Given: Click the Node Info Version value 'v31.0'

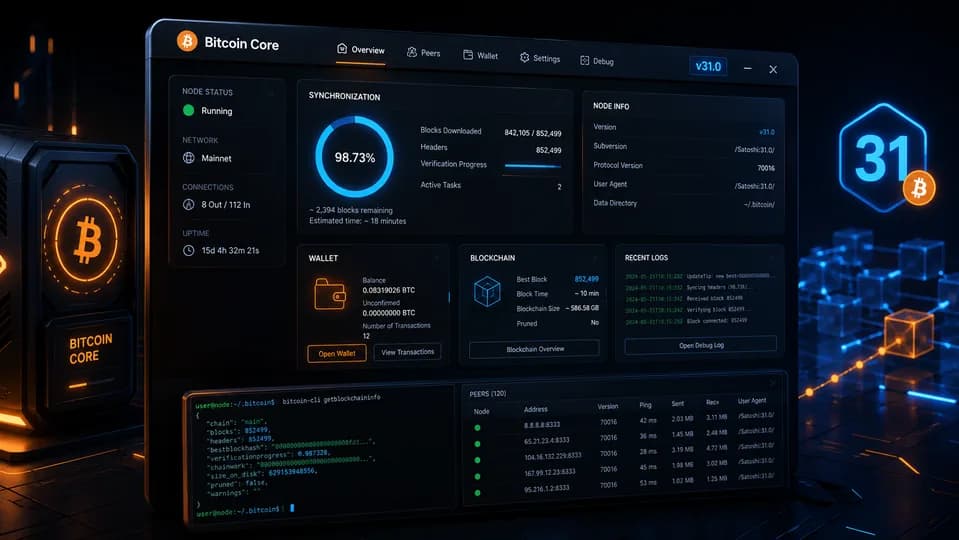Looking at the screenshot, I should pos(767,132).
